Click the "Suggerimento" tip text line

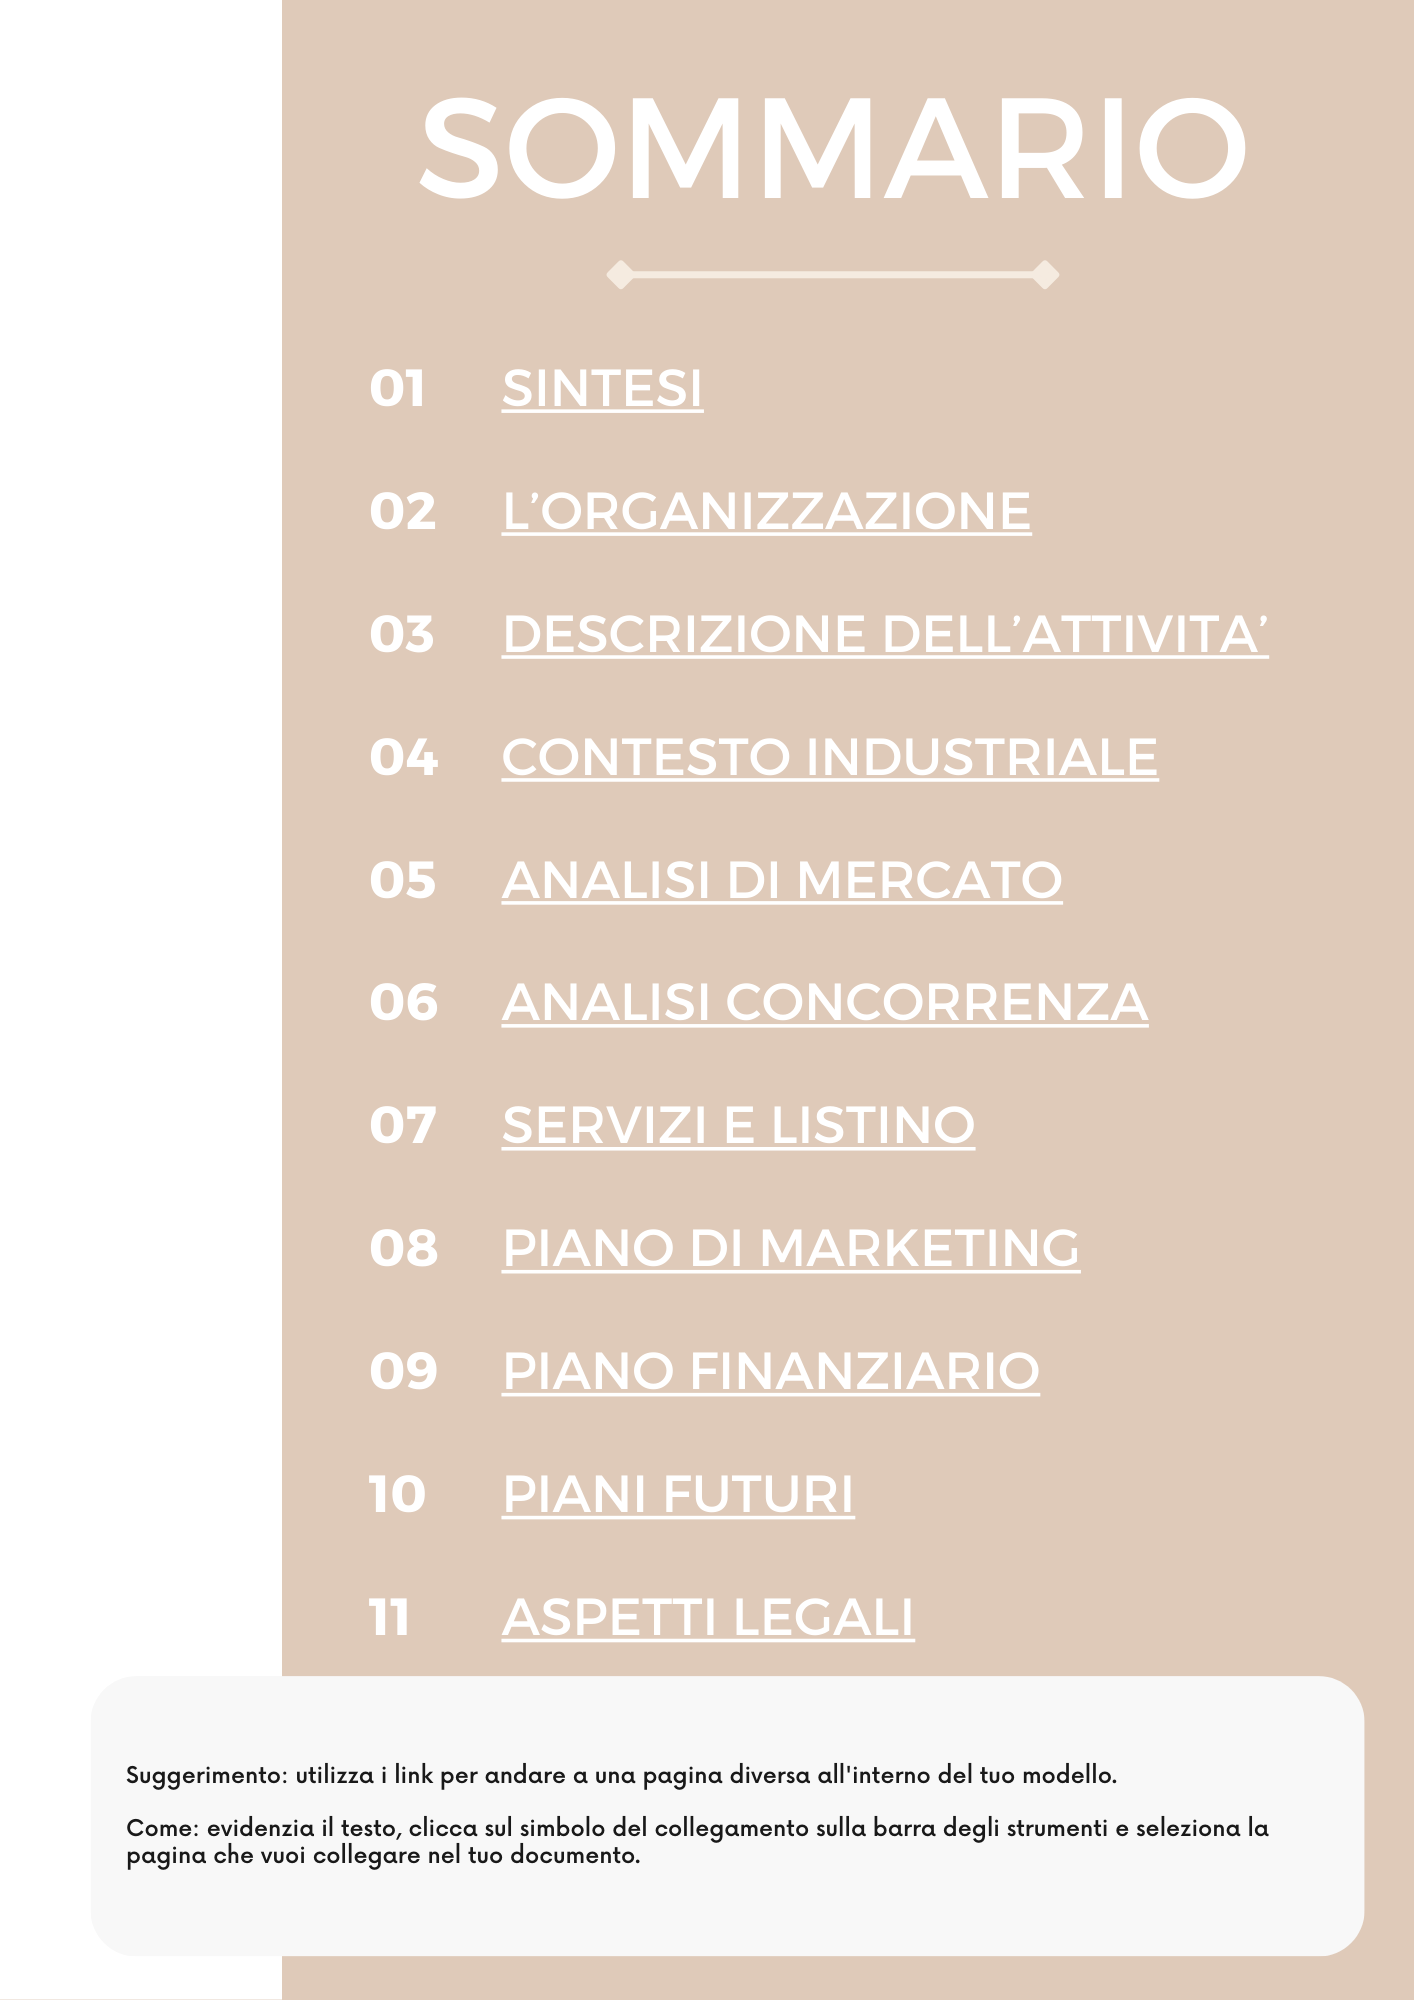[621, 1775]
